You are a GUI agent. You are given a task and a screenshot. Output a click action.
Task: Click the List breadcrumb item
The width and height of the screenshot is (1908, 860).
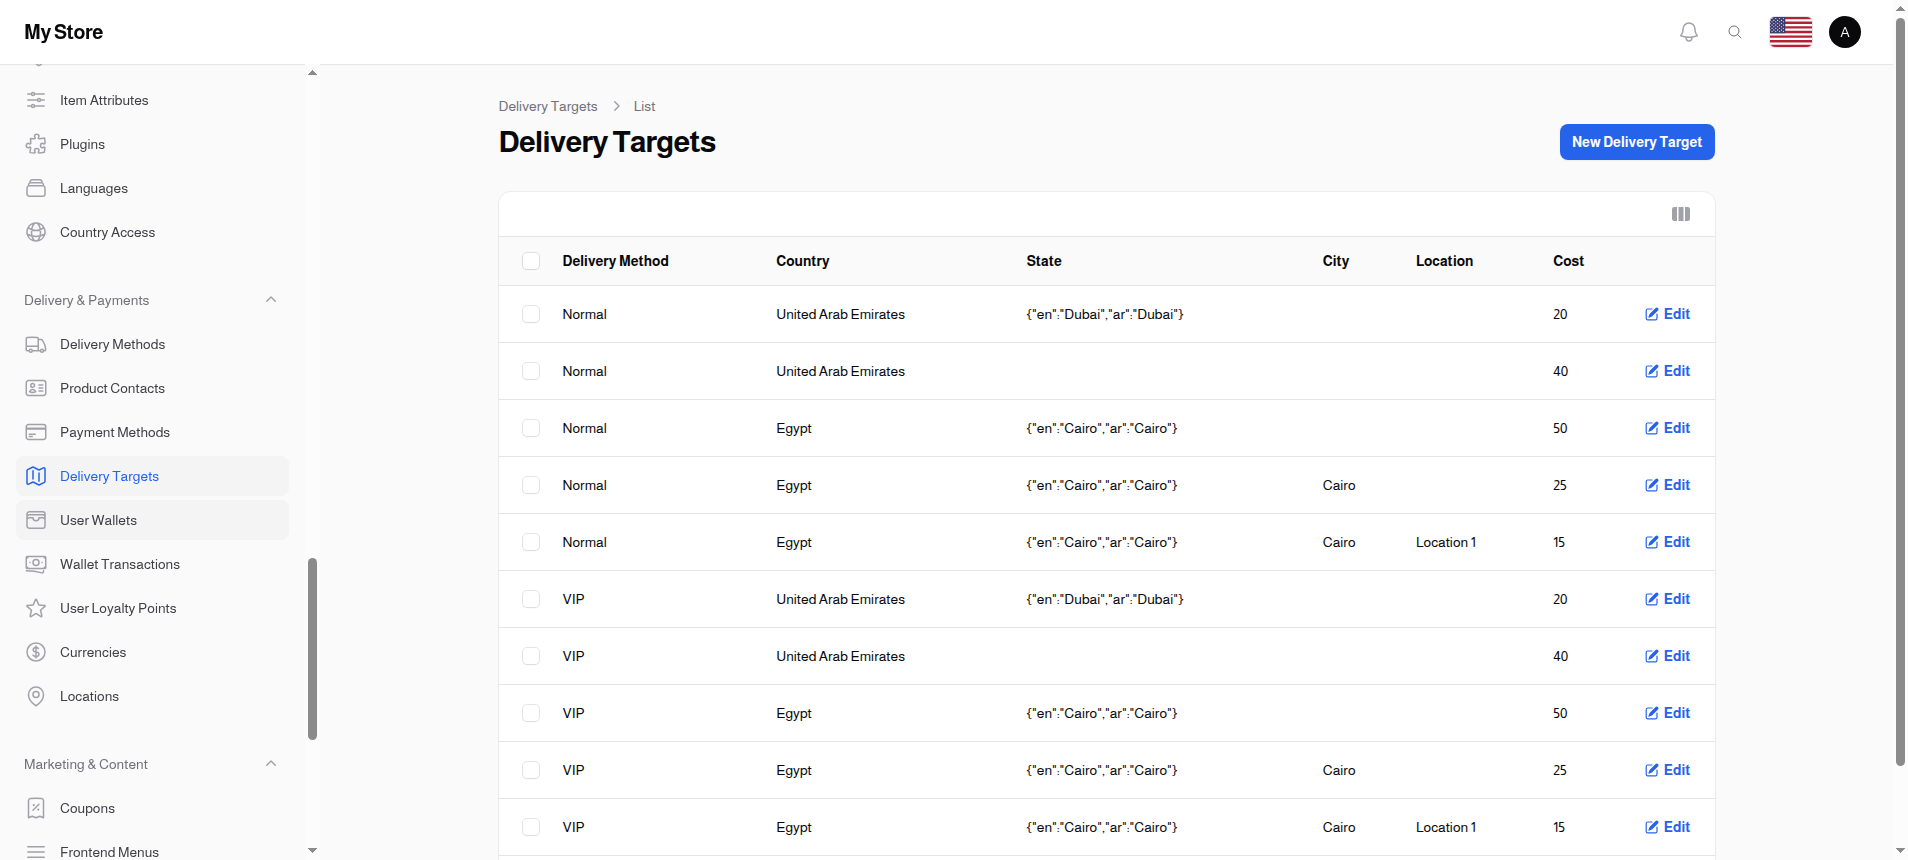[x=644, y=106]
